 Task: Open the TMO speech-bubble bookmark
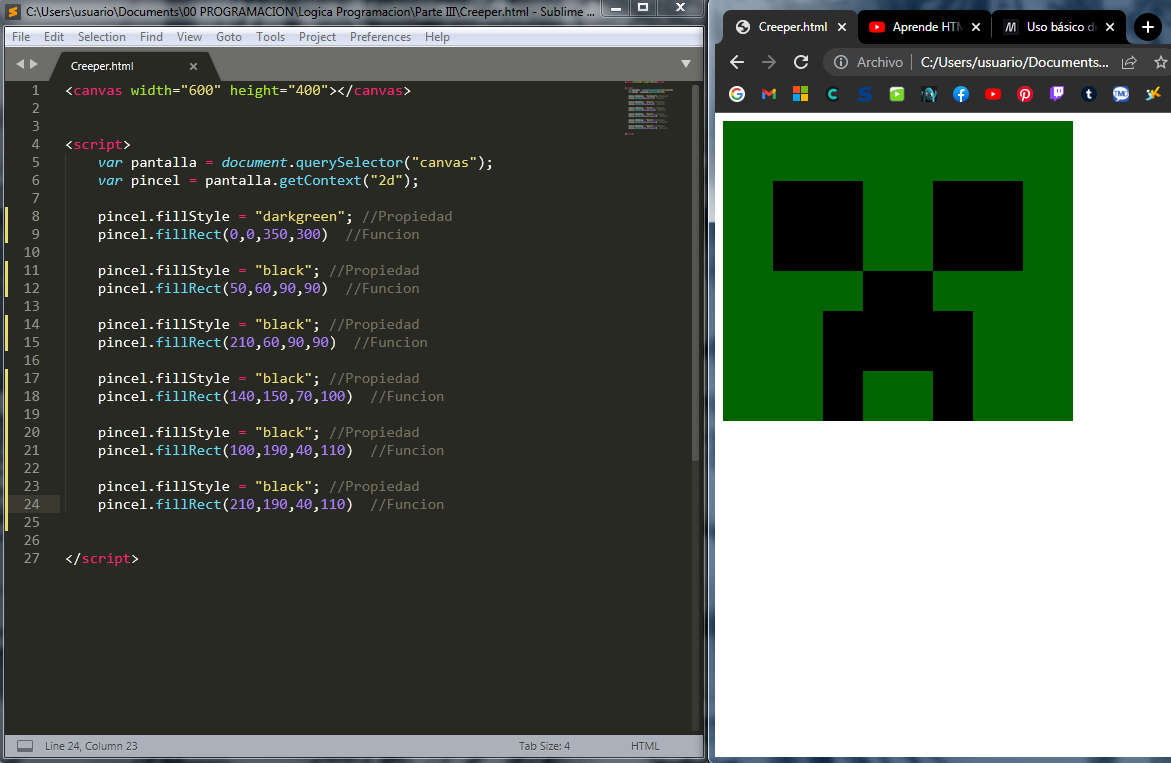tap(1121, 94)
